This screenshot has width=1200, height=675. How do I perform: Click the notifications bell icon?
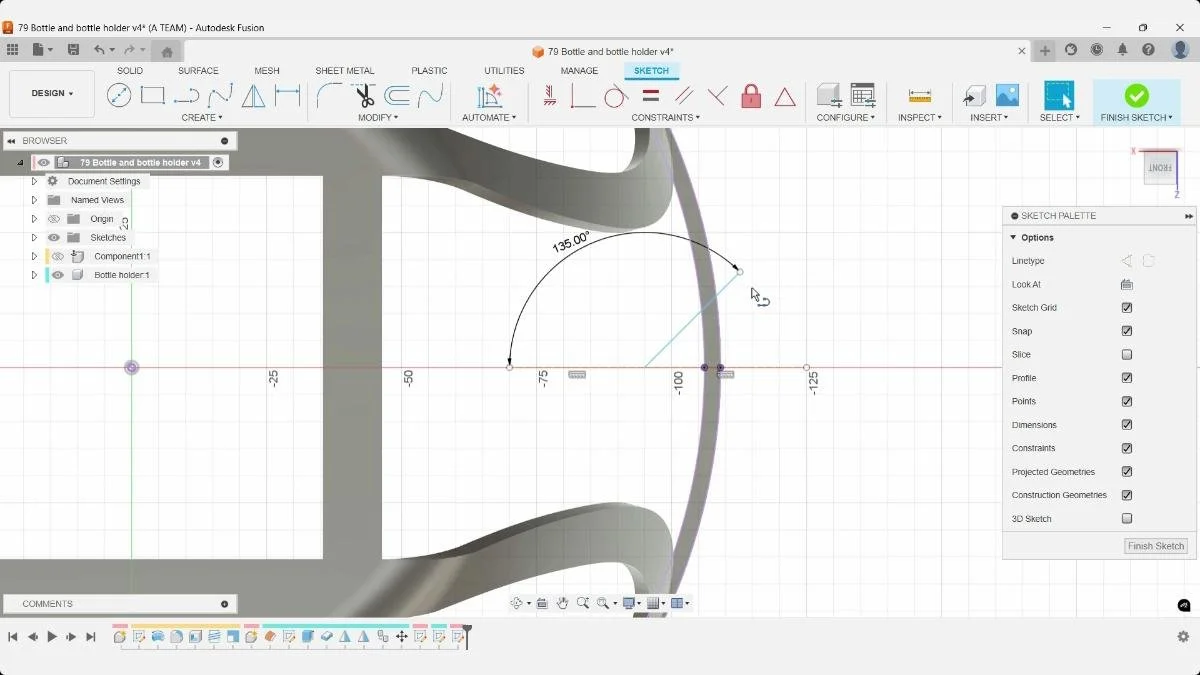(1122, 50)
